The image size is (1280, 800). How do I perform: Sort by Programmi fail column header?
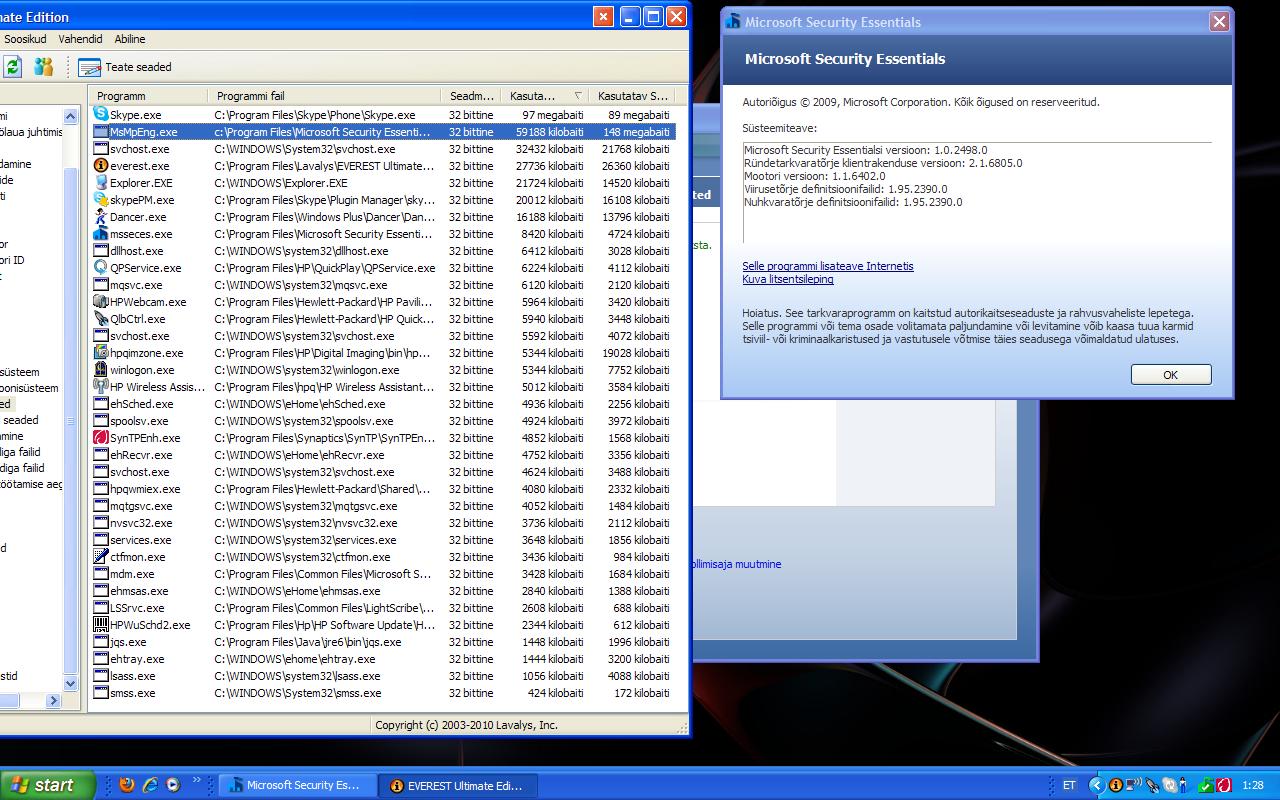[325, 96]
